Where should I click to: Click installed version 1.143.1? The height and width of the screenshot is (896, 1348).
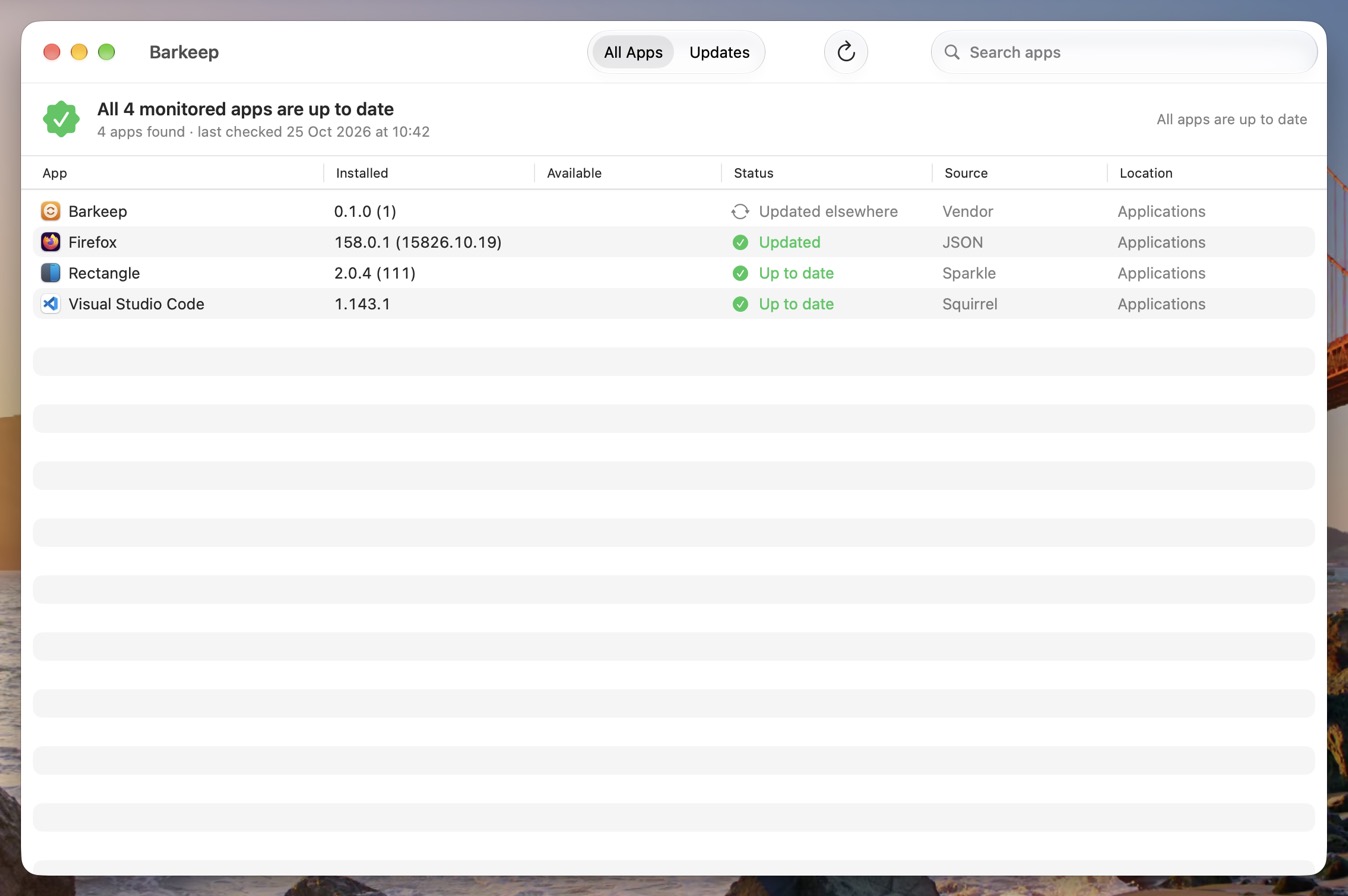point(362,304)
